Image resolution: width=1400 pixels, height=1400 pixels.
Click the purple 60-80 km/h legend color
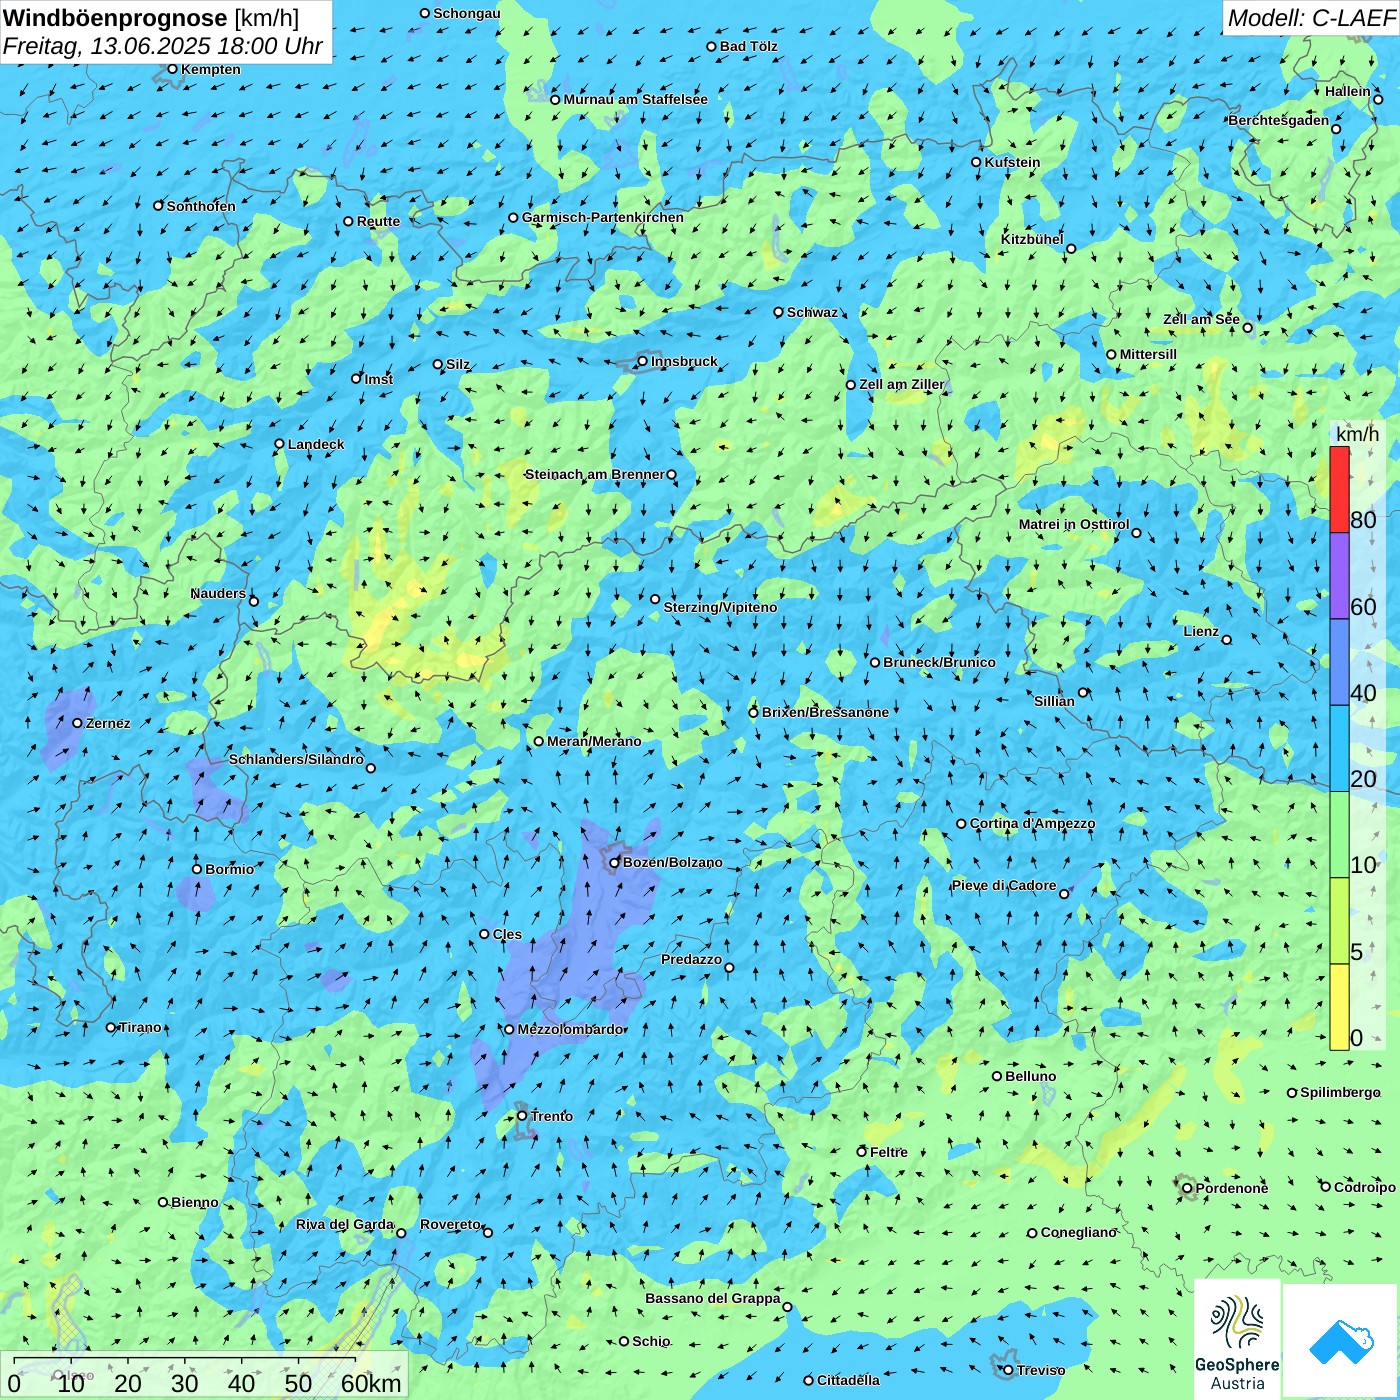pos(1339,576)
